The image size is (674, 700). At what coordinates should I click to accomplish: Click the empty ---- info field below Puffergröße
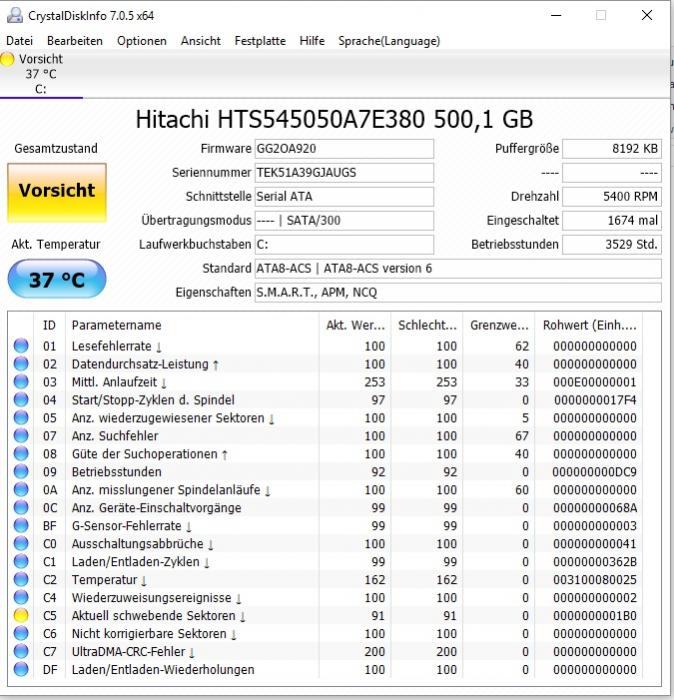[612, 173]
